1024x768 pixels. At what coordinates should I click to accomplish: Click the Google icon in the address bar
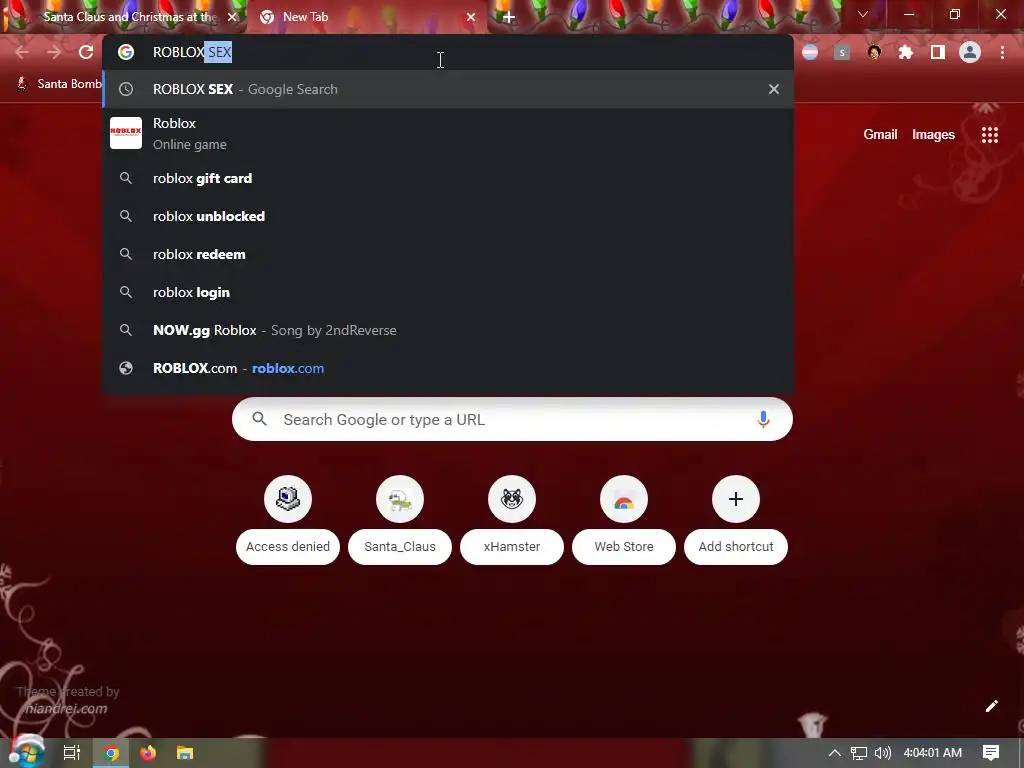pos(126,52)
